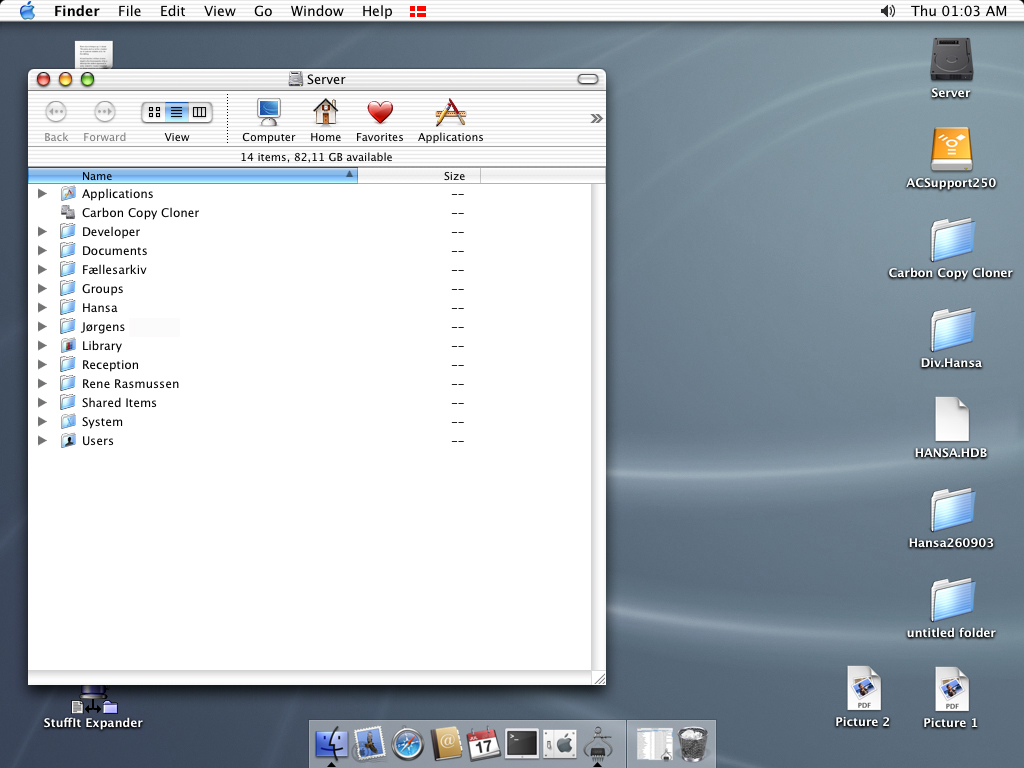Open iCal from the Dock
The height and width of the screenshot is (768, 1024).
pyautogui.click(x=483, y=744)
